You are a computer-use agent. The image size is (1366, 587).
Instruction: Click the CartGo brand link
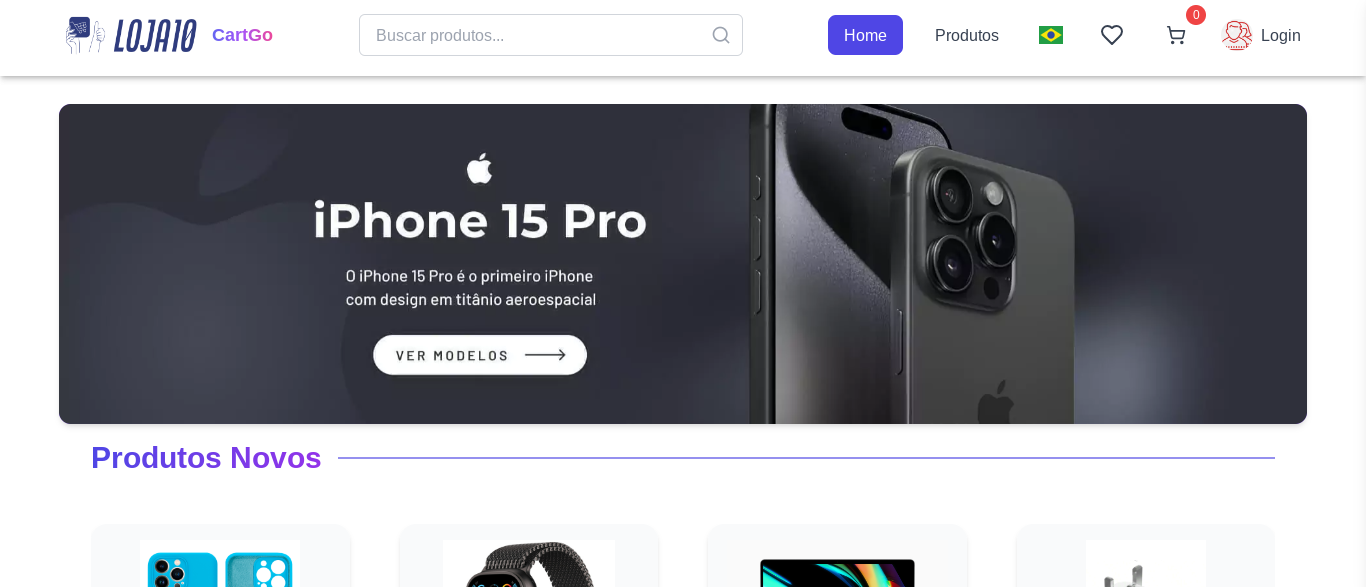tap(242, 35)
